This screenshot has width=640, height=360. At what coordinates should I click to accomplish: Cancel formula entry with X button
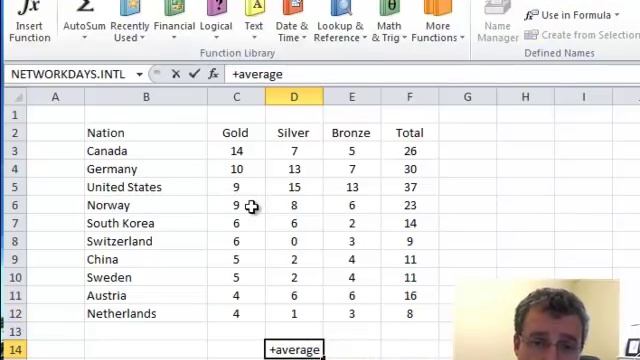[176, 74]
